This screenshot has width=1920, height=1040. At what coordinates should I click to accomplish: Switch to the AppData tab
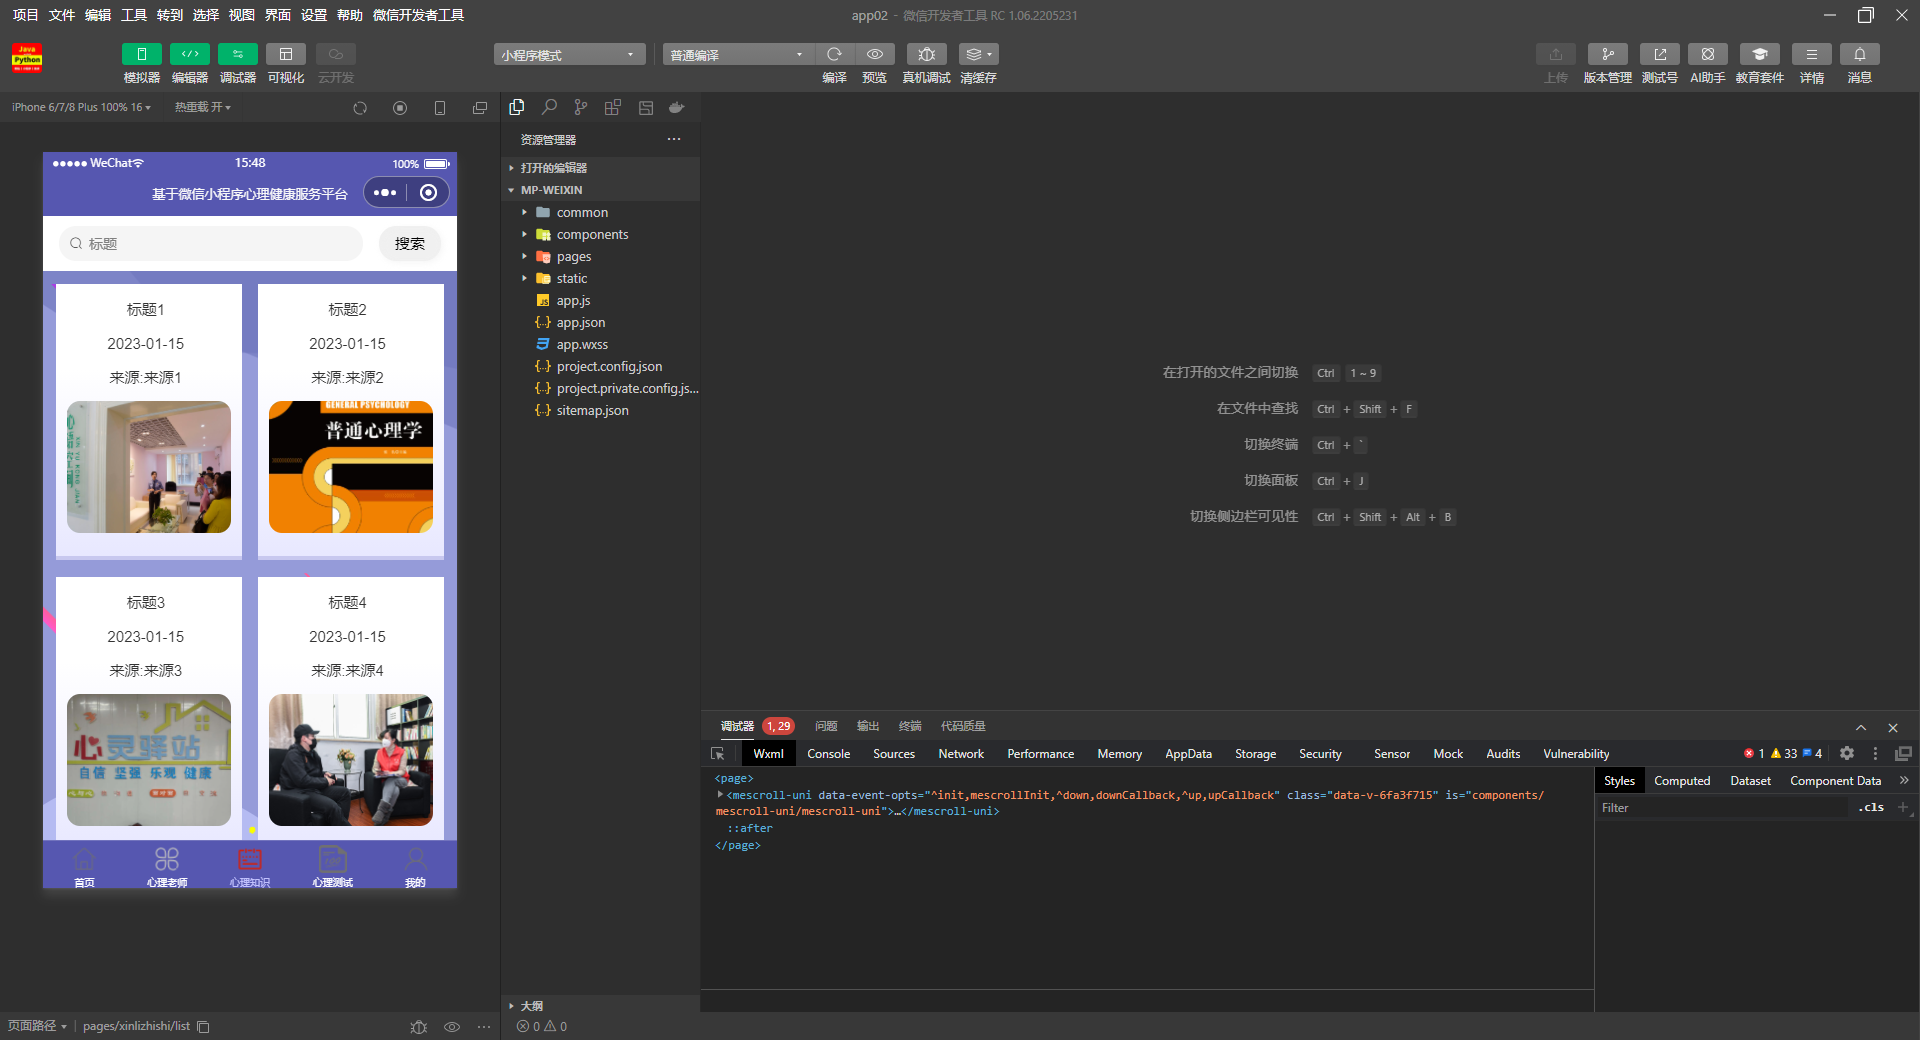pyautogui.click(x=1188, y=754)
